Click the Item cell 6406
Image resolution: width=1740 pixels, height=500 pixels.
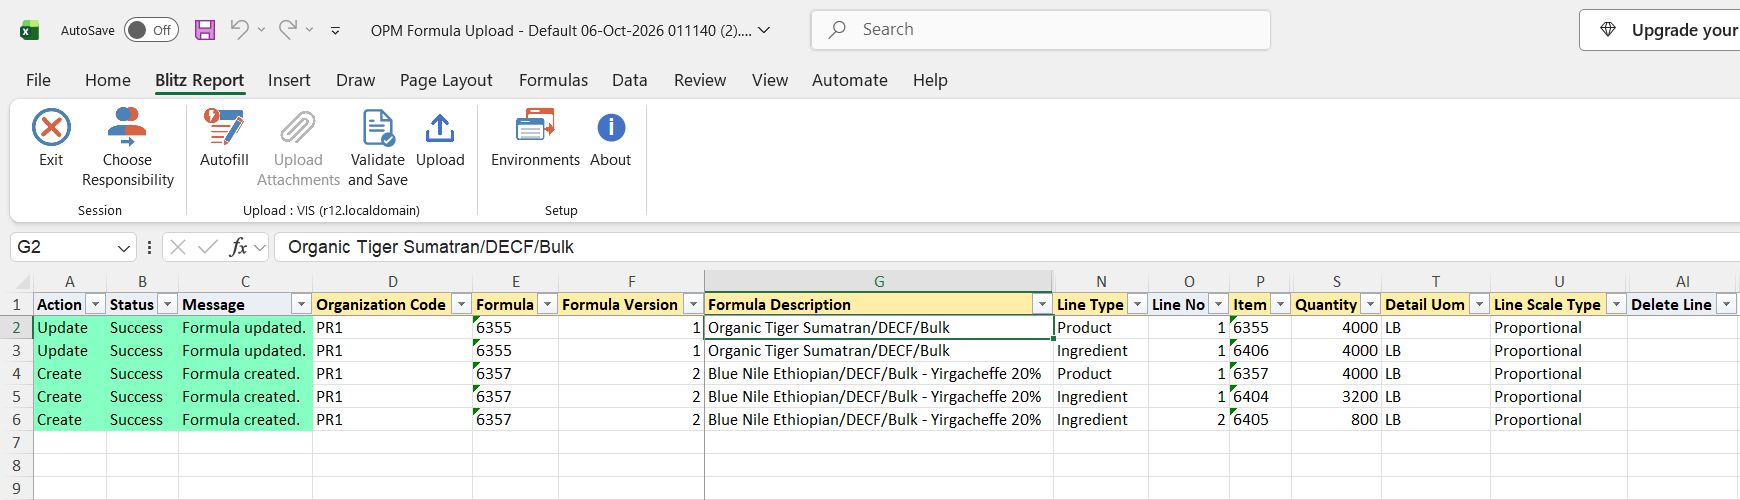click(1260, 351)
